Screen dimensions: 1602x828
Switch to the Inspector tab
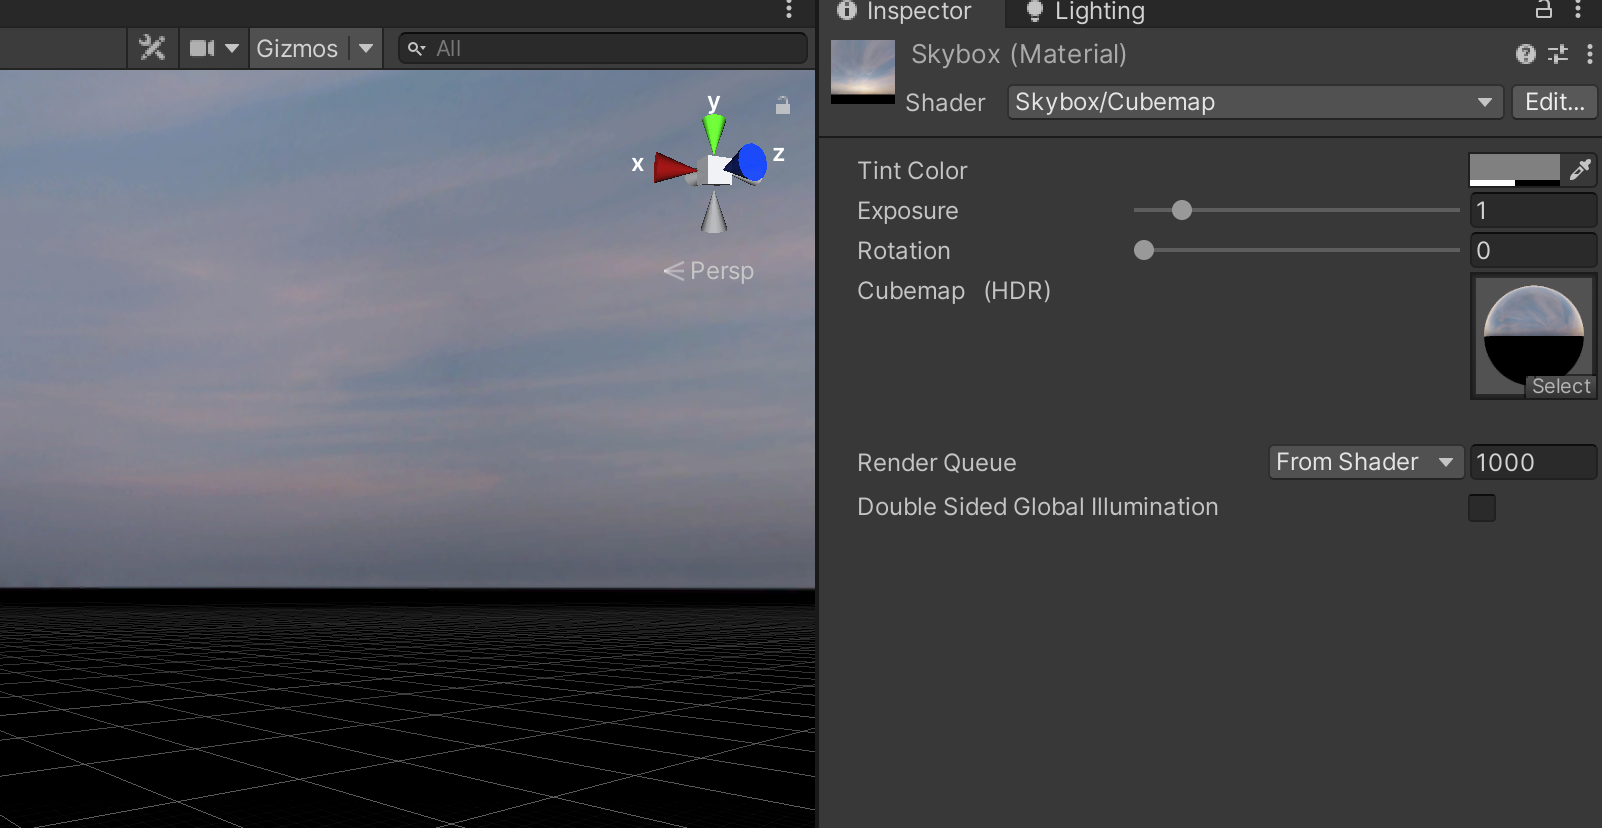pyautogui.click(x=905, y=11)
